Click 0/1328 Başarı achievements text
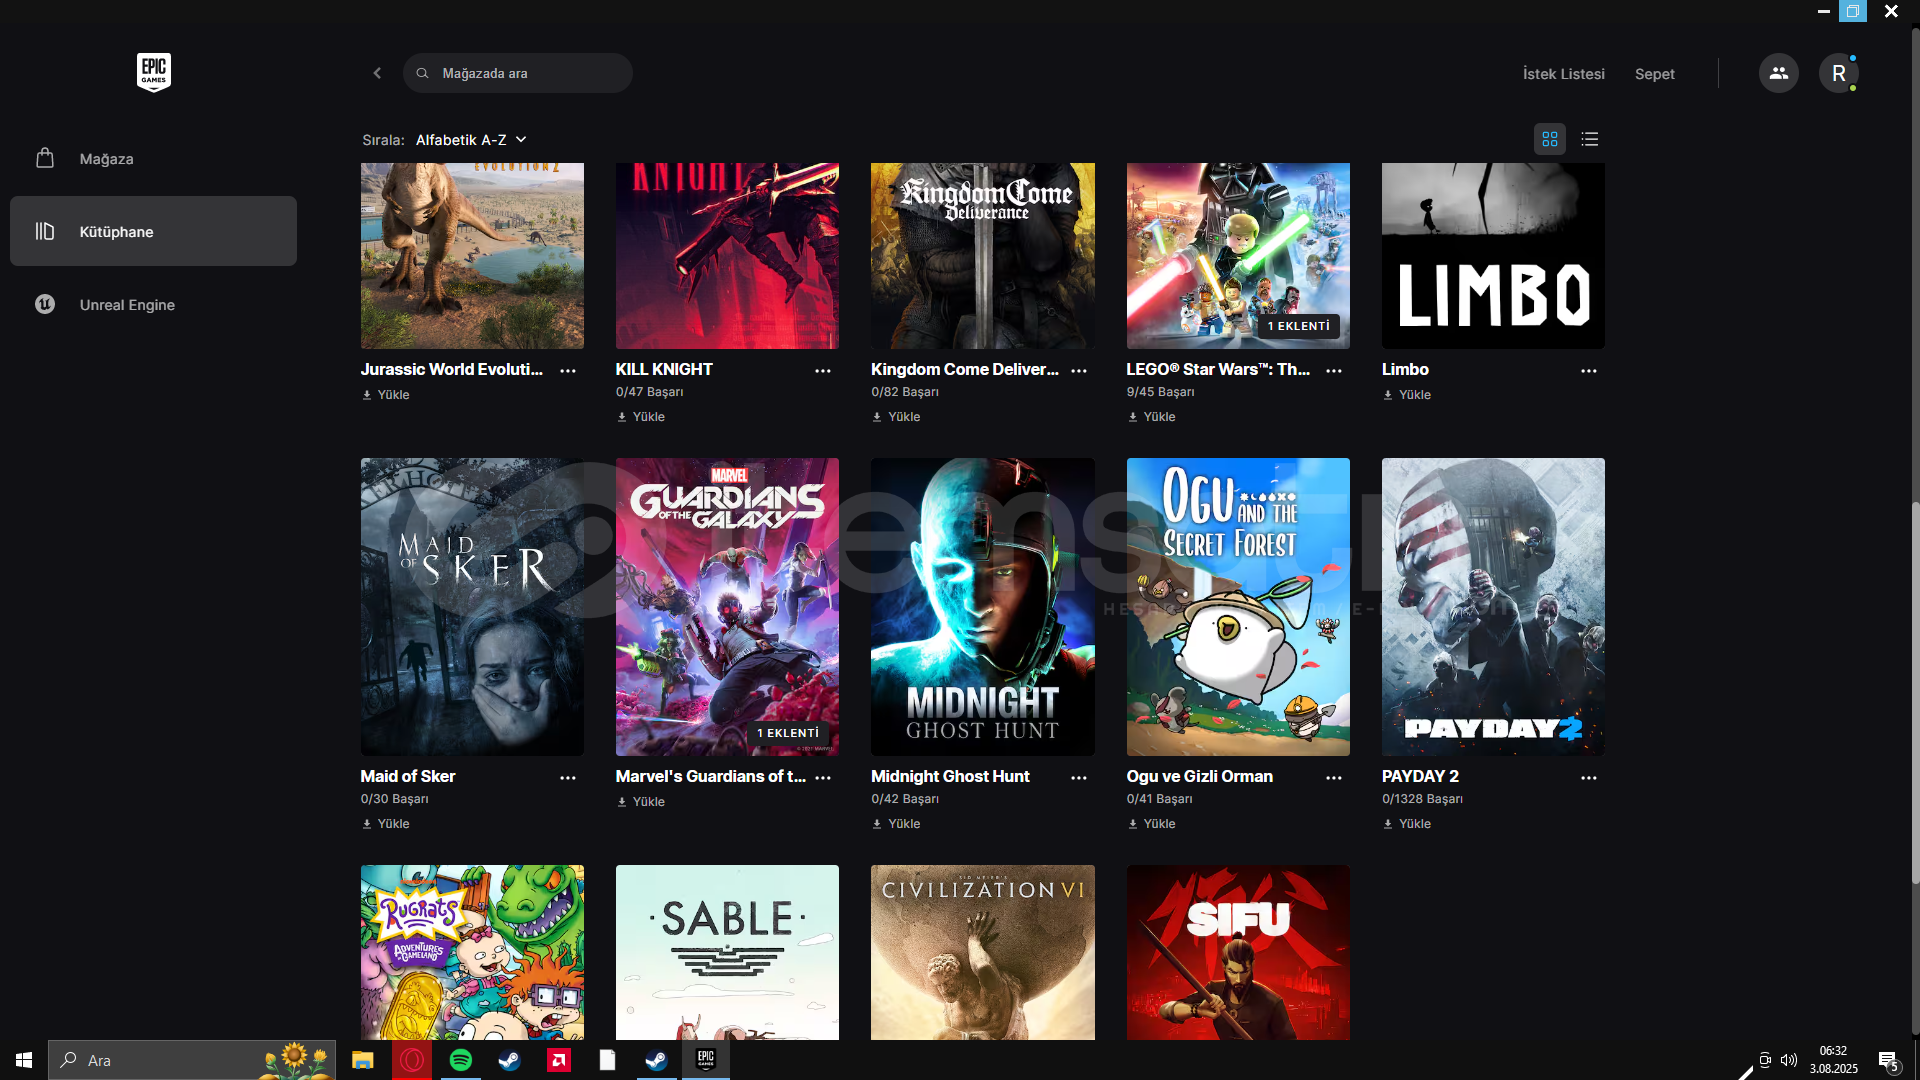The height and width of the screenshot is (1080, 1920). [1422, 799]
